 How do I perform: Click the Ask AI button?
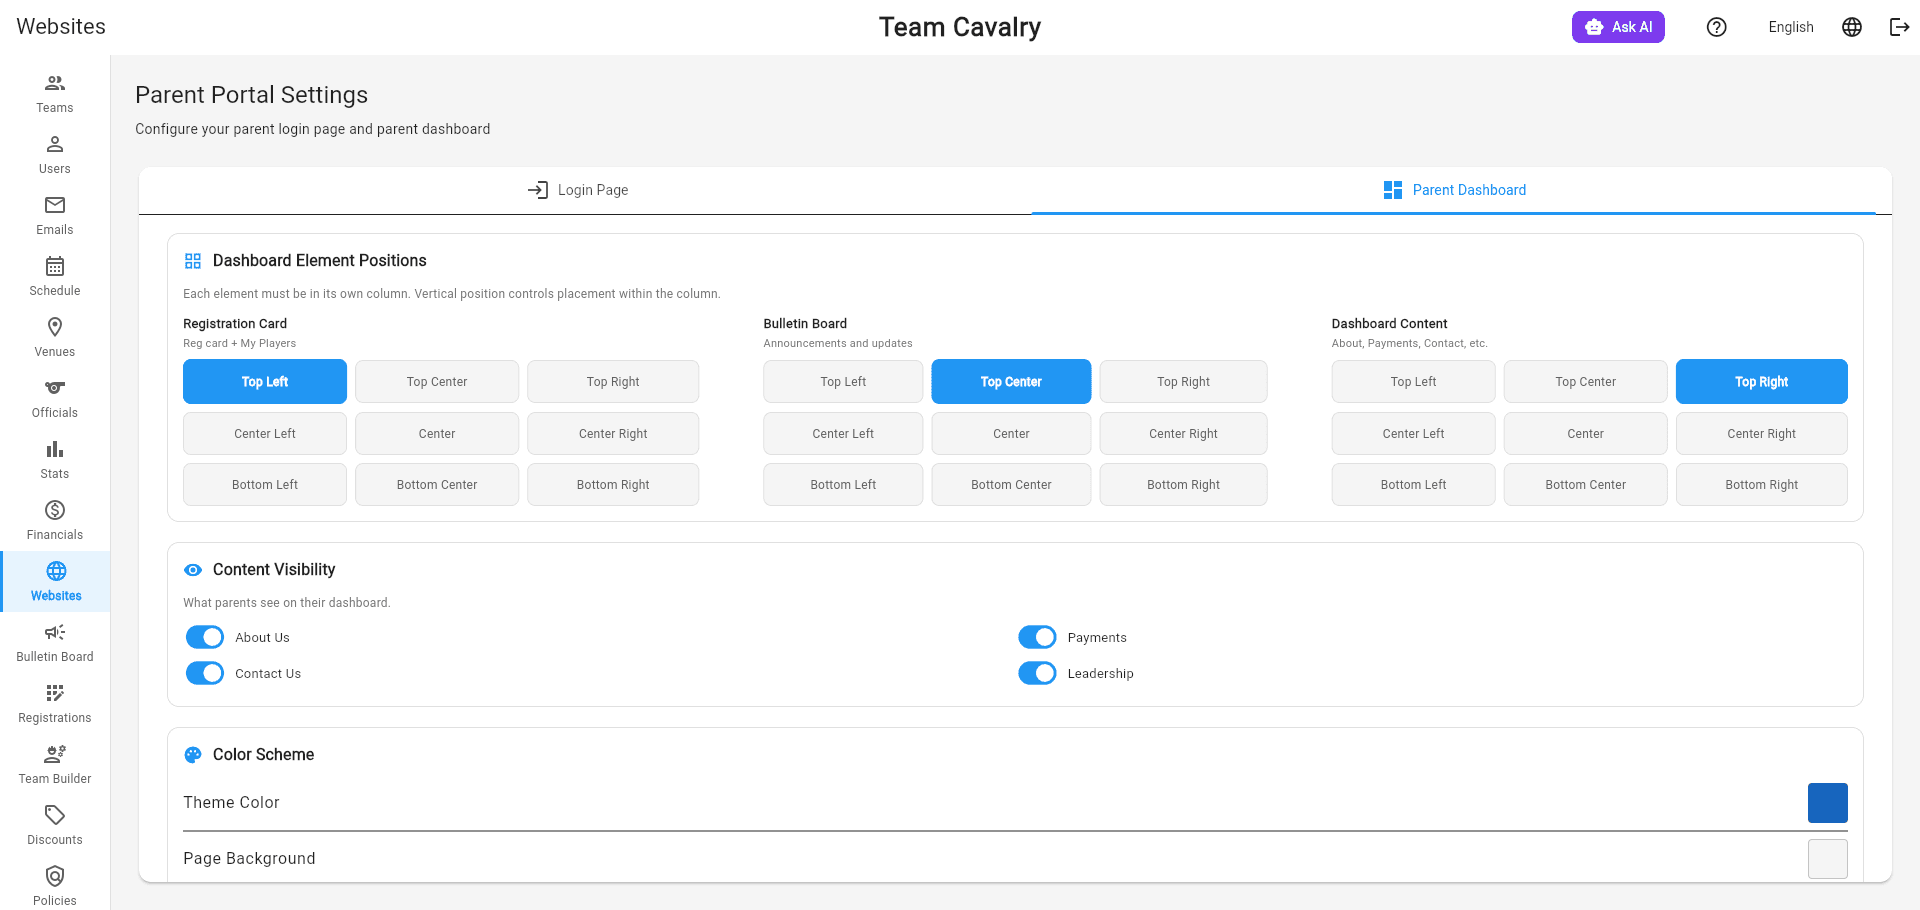1618,27
